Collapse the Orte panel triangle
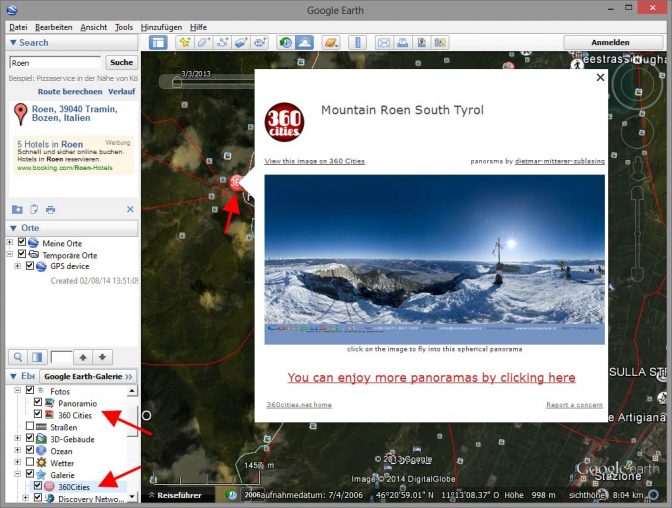The width and height of the screenshot is (672, 508). (13, 228)
